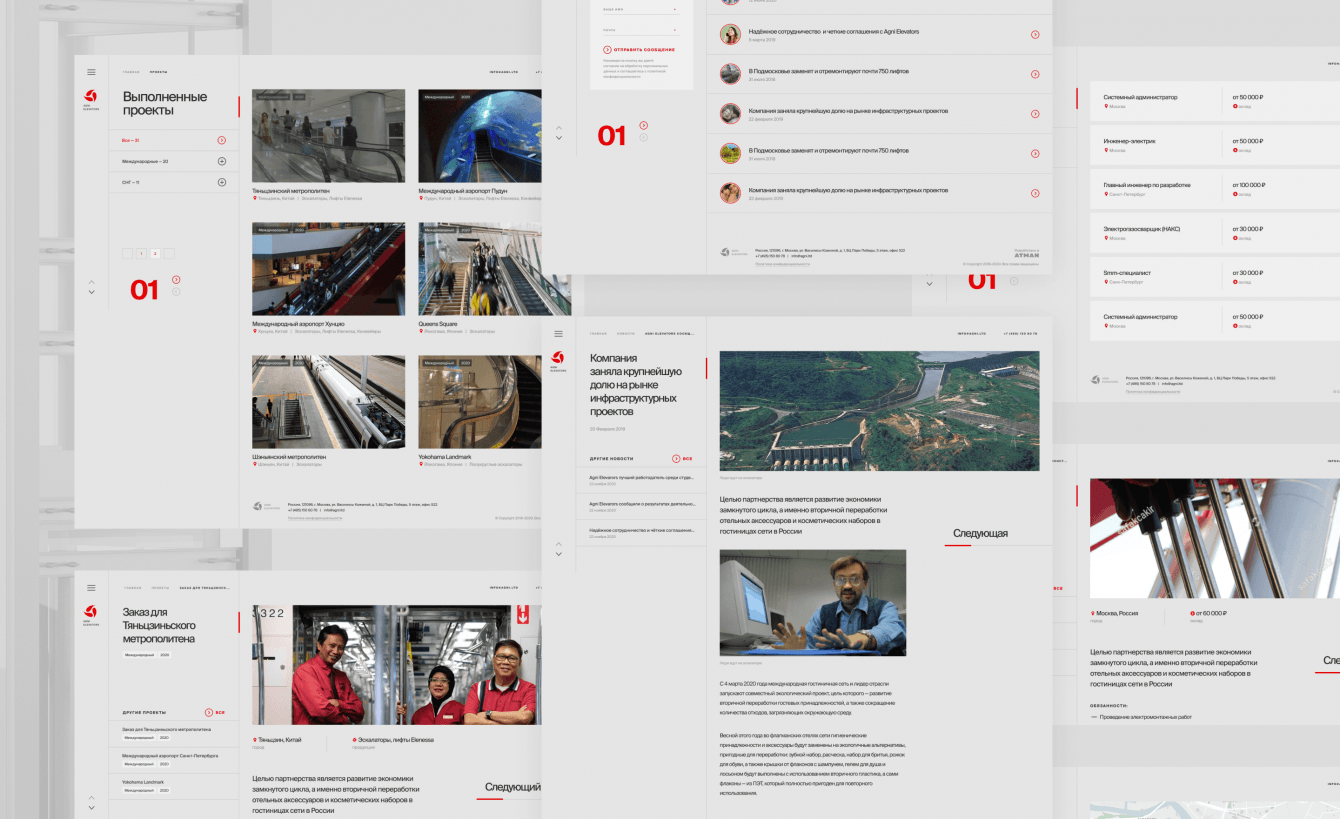
Task: Open Yokohama Landmark project thumbnail
Action: click(x=480, y=402)
